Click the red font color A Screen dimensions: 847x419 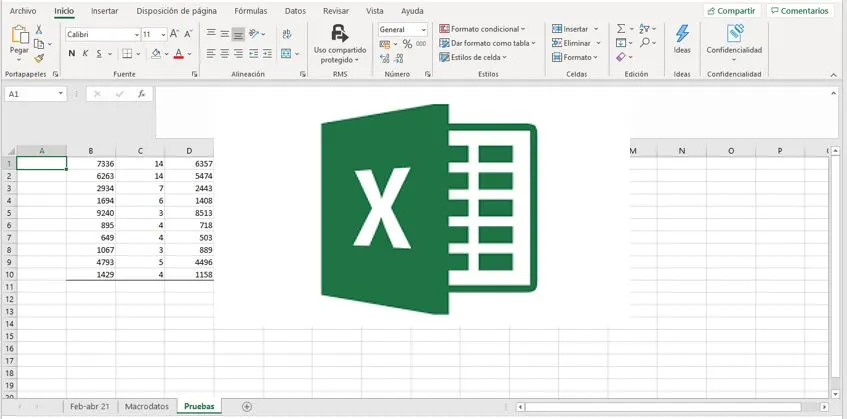179,53
